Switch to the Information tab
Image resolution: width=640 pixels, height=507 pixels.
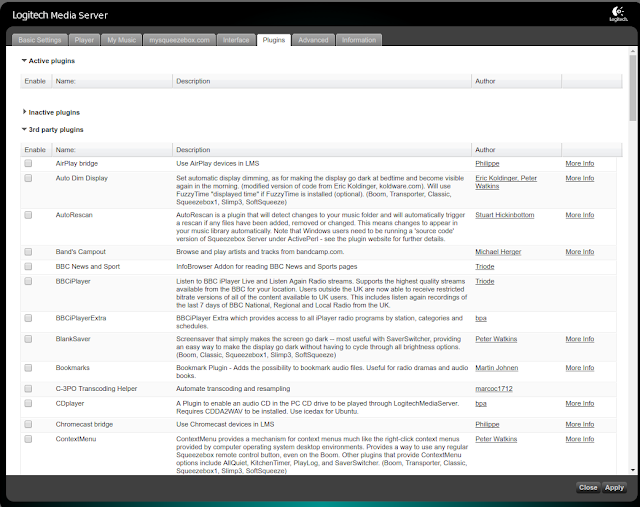coord(359,40)
